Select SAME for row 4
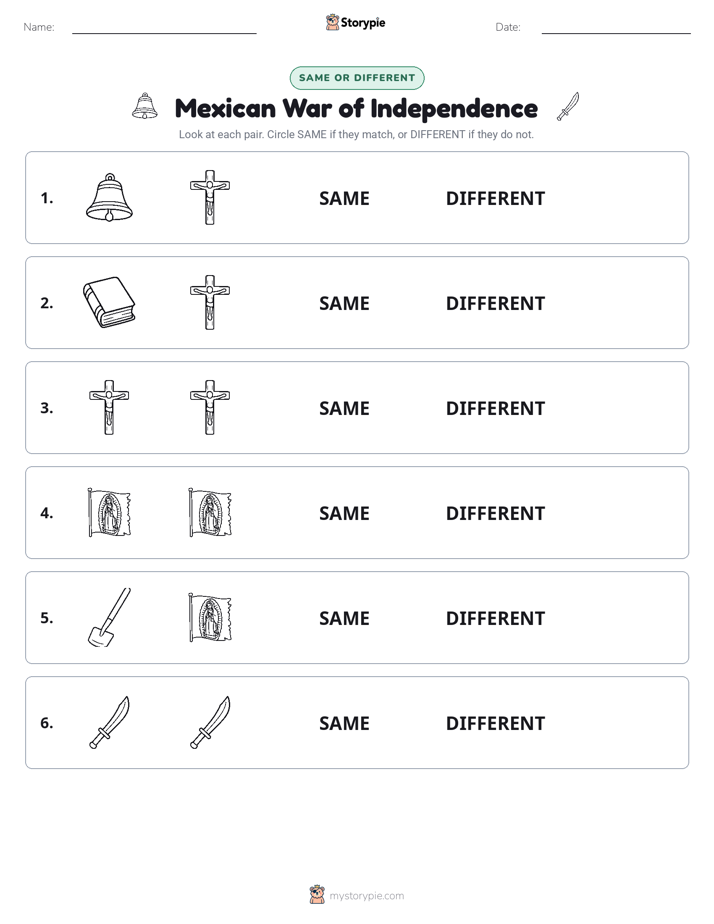 (x=344, y=513)
